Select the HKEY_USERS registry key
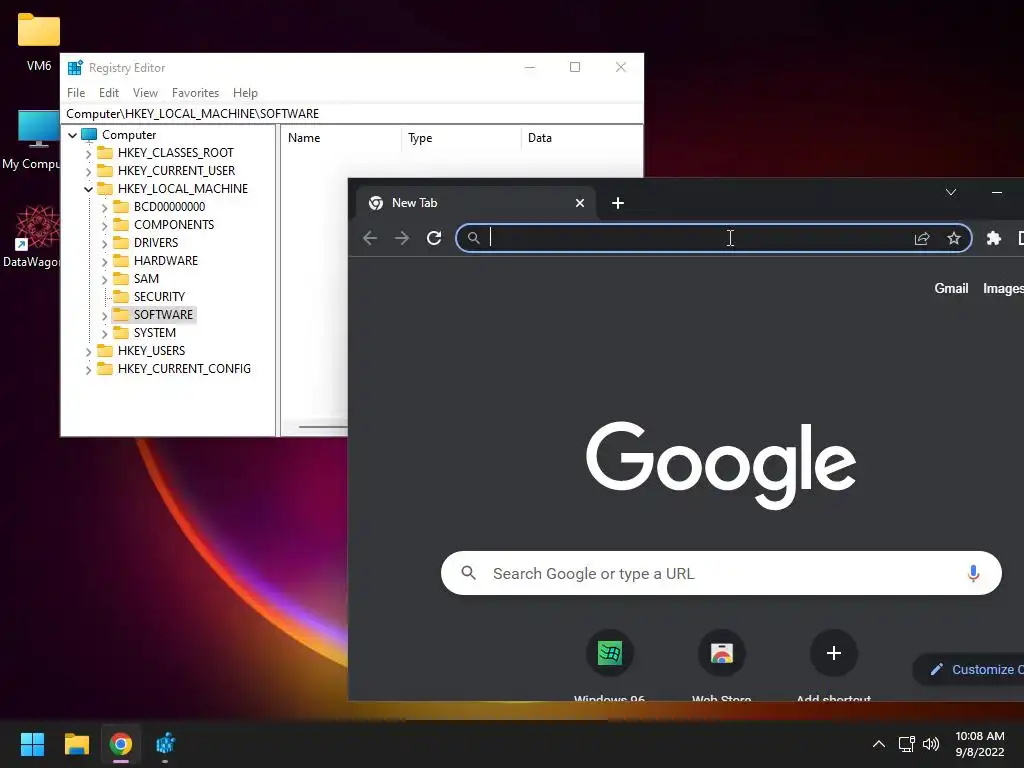 (x=151, y=351)
